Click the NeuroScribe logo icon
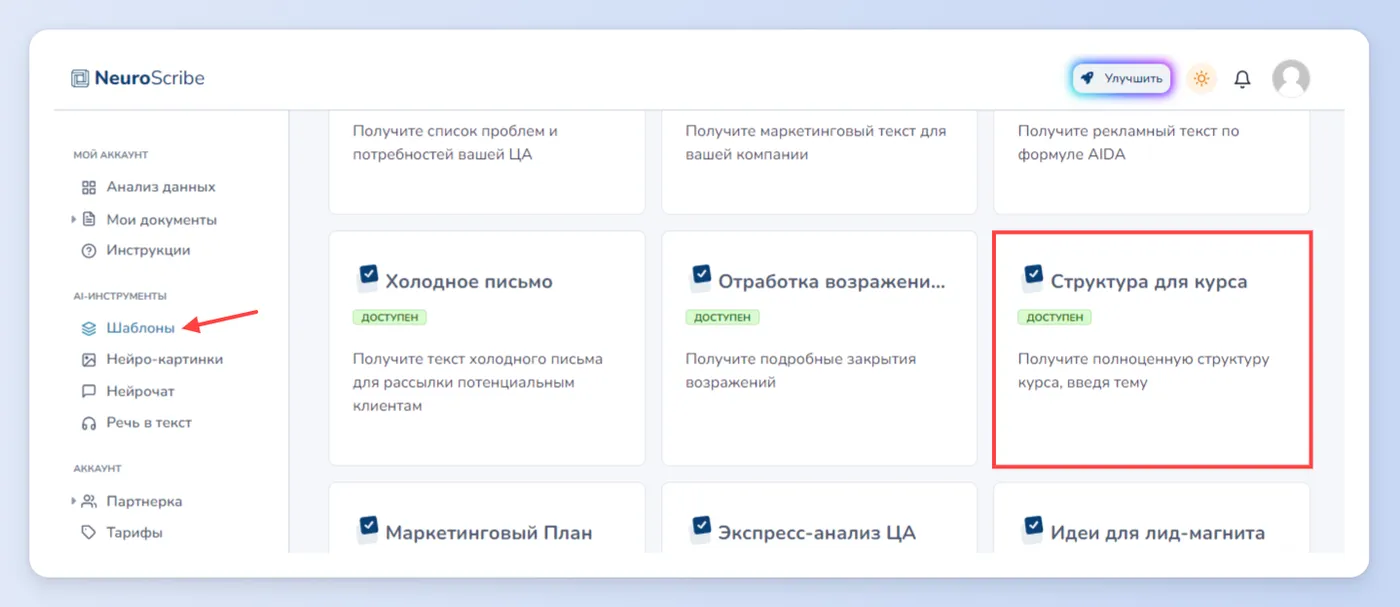1400x607 pixels. click(x=80, y=78)
